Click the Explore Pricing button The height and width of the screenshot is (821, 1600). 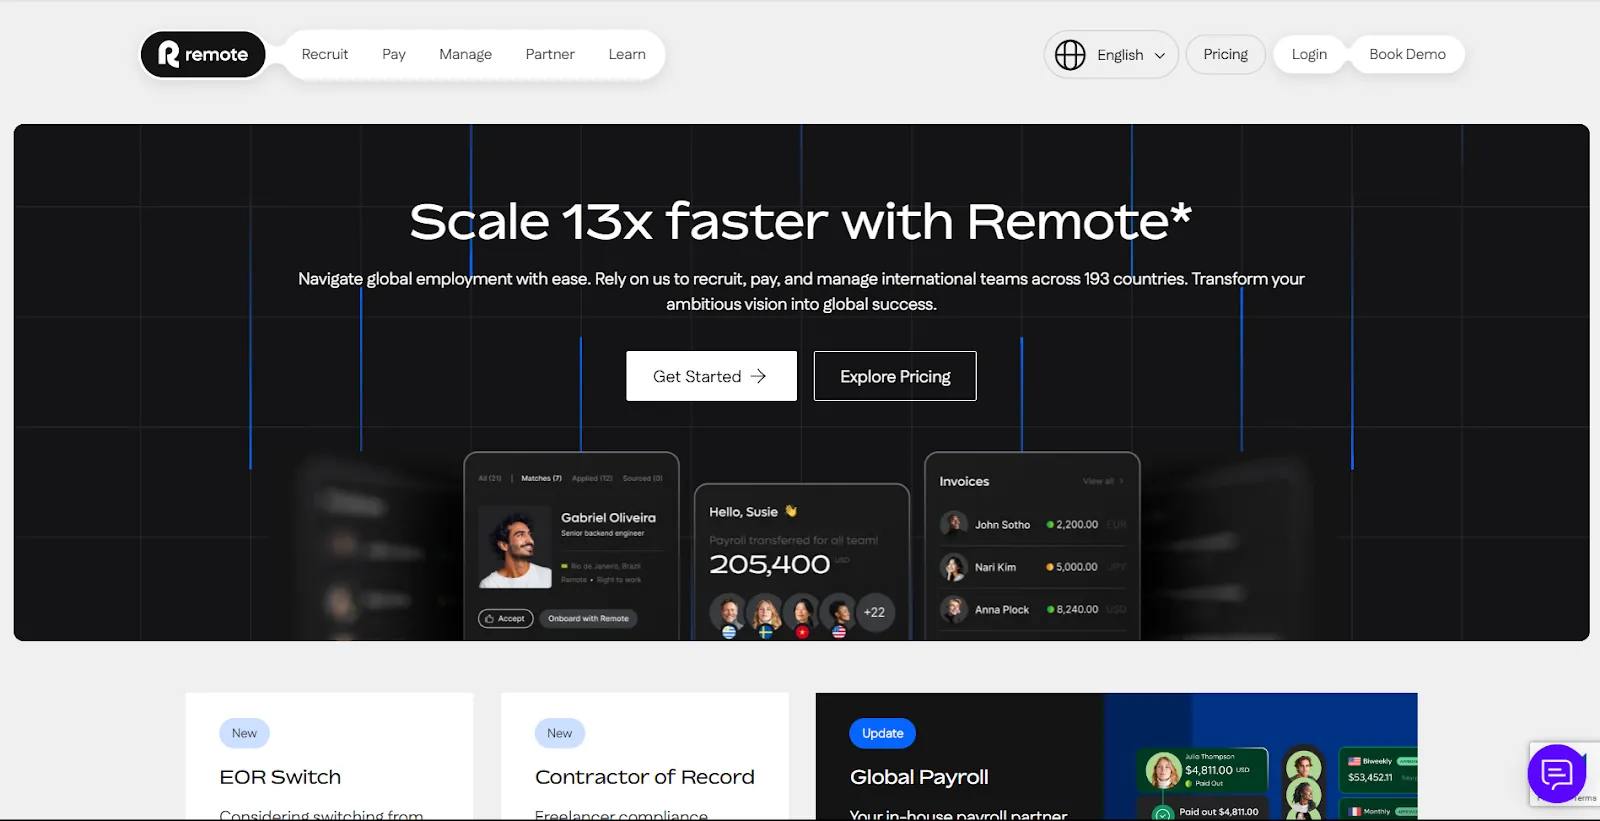point(895,376)
